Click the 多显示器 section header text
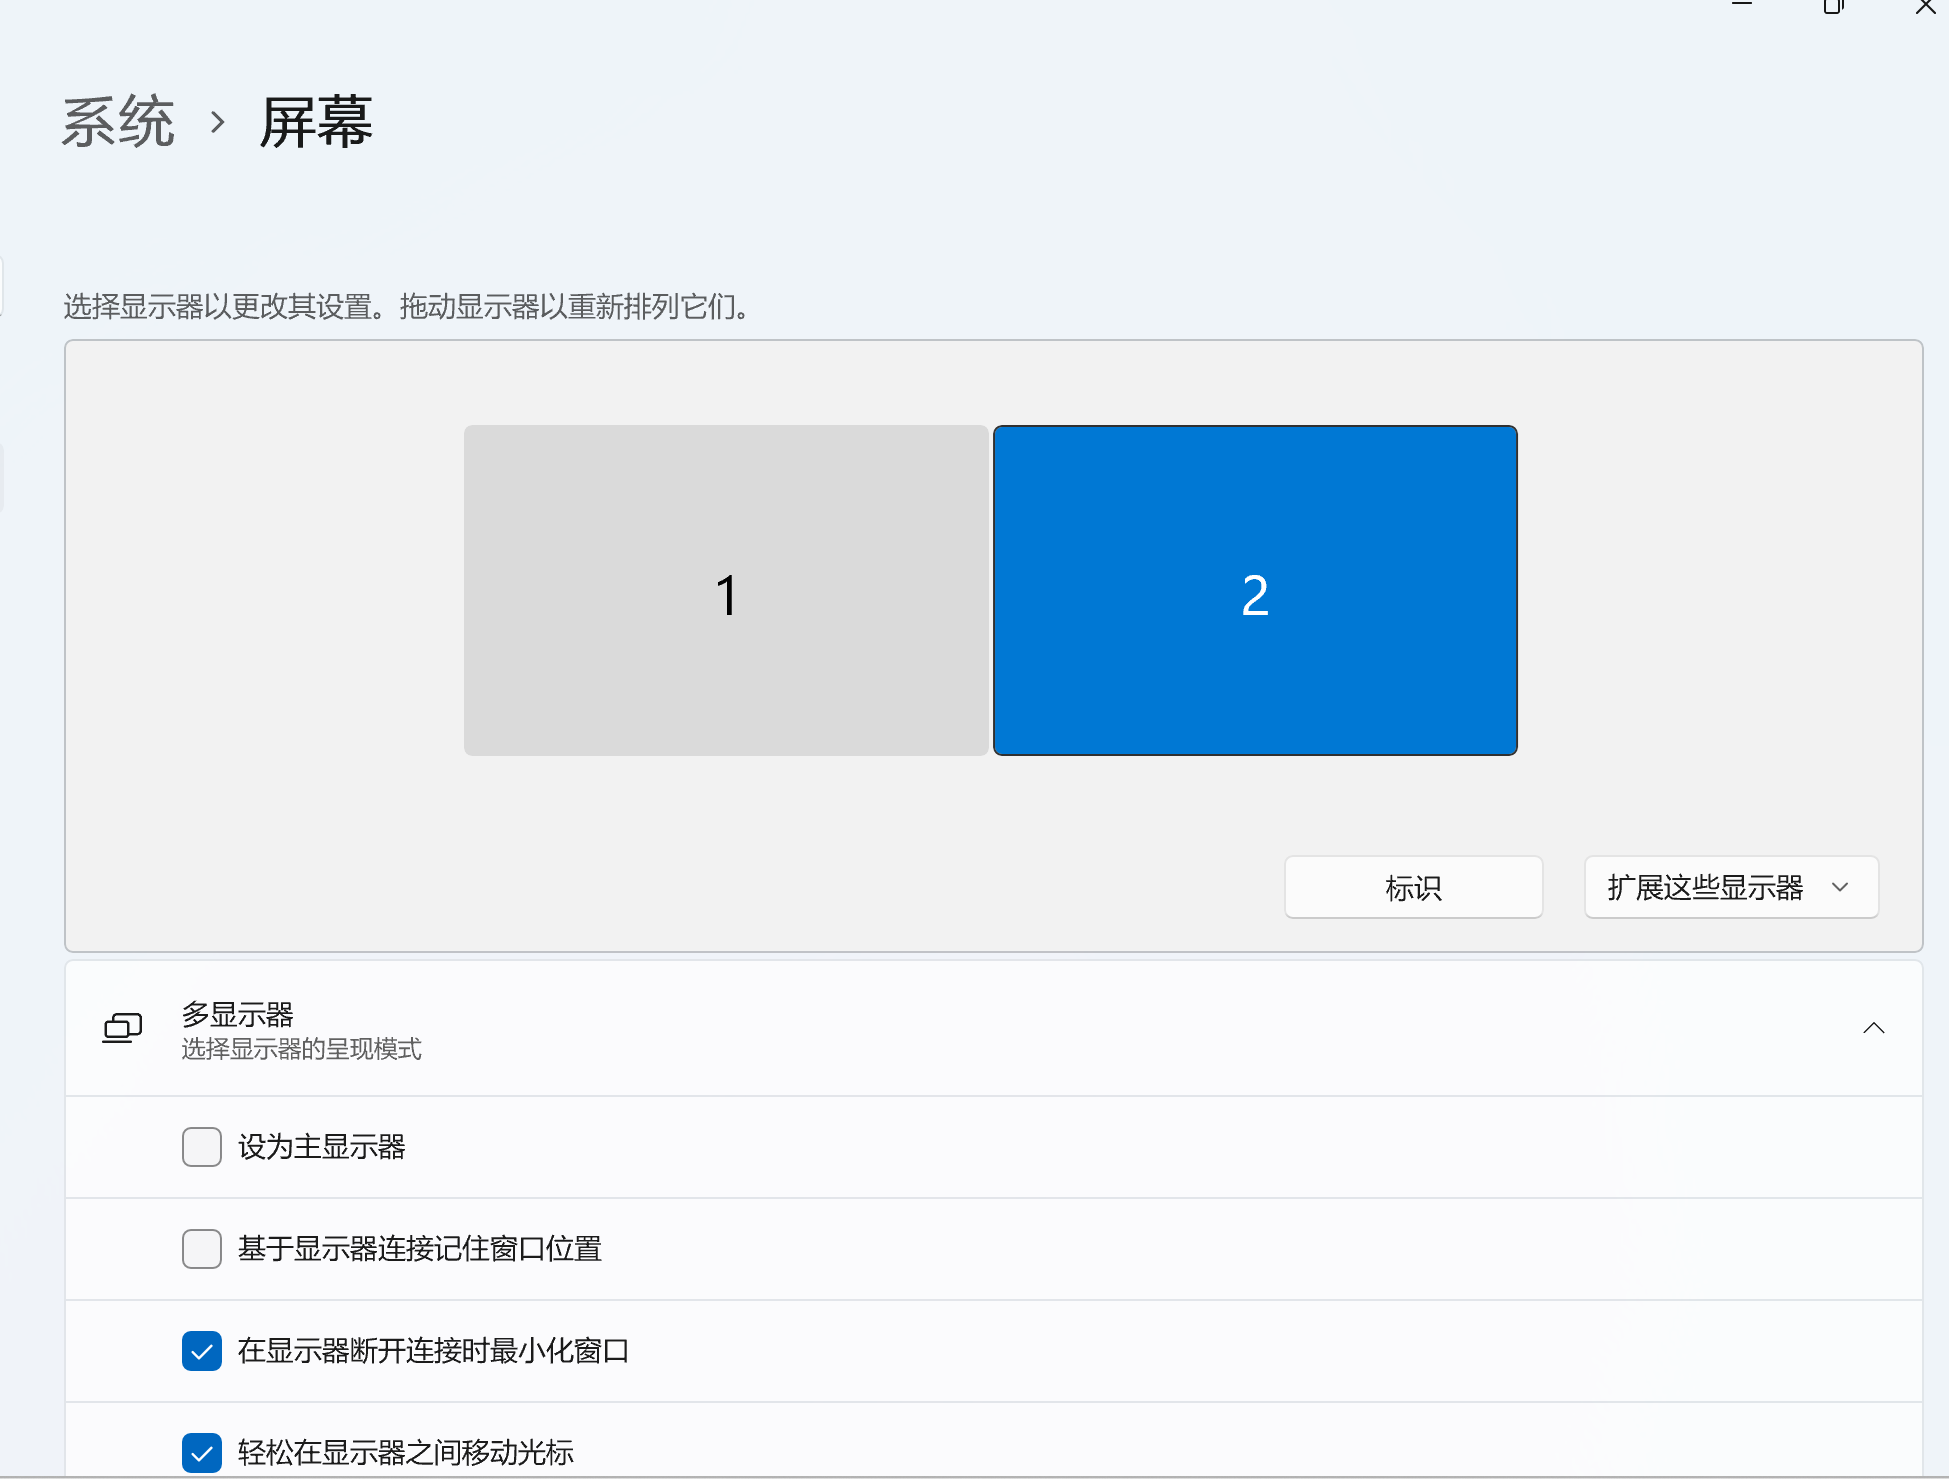Screen dimensions: 1949x1479 coord(238,1014)
